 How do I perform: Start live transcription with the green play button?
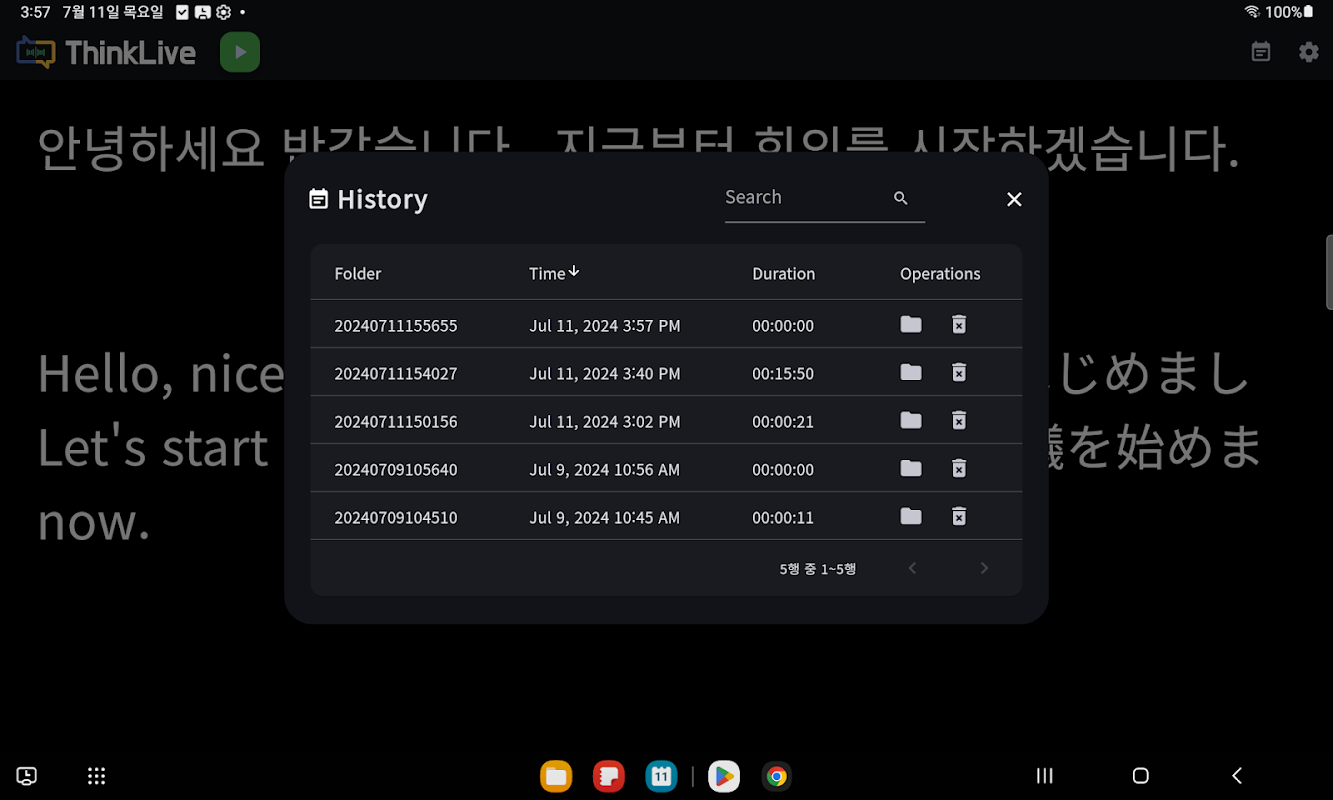pos(240,52)
